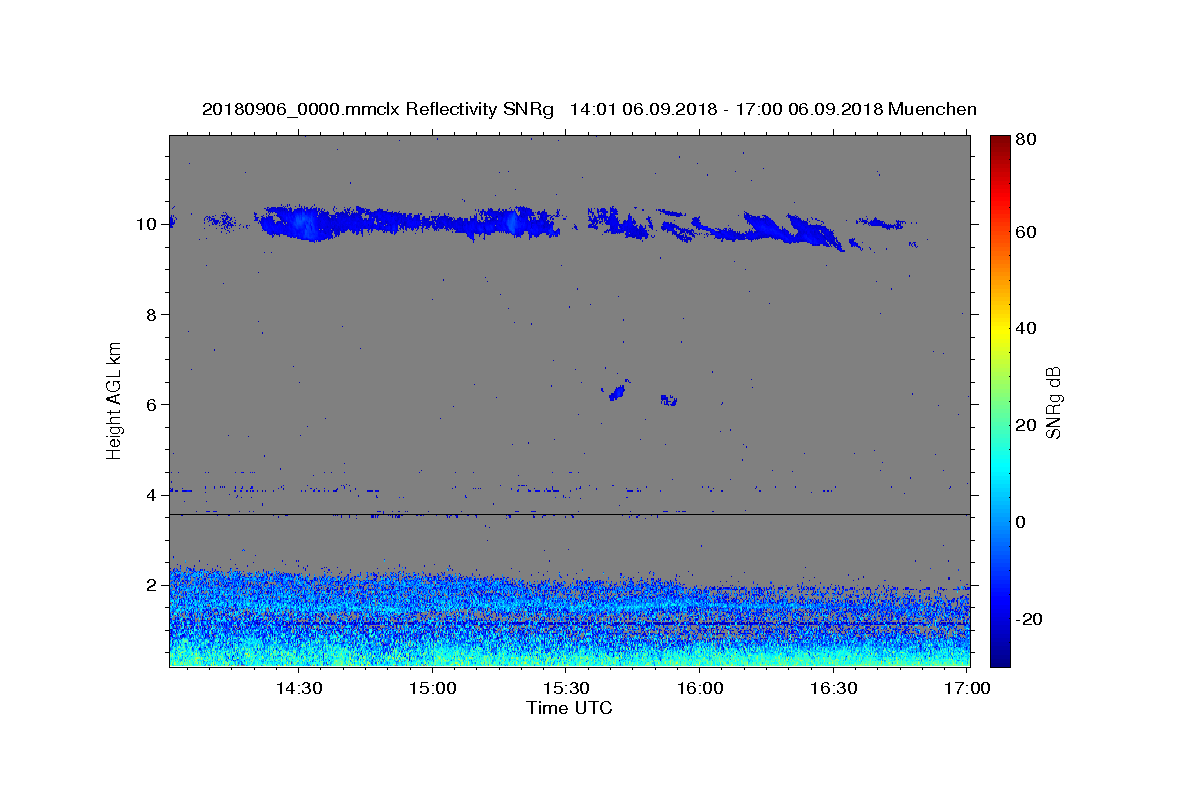1200x800 pixels.
Task: Click the colorbar value label 60
Action: coord(1025,233)
